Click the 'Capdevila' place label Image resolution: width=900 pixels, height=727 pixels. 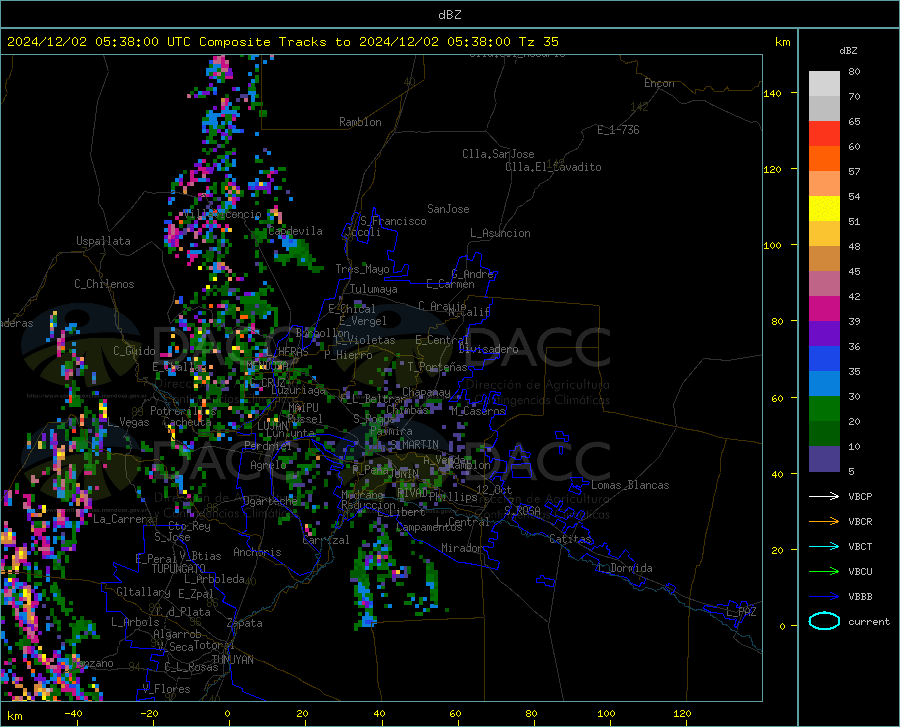pyautogui.click(x=295, y=231)
